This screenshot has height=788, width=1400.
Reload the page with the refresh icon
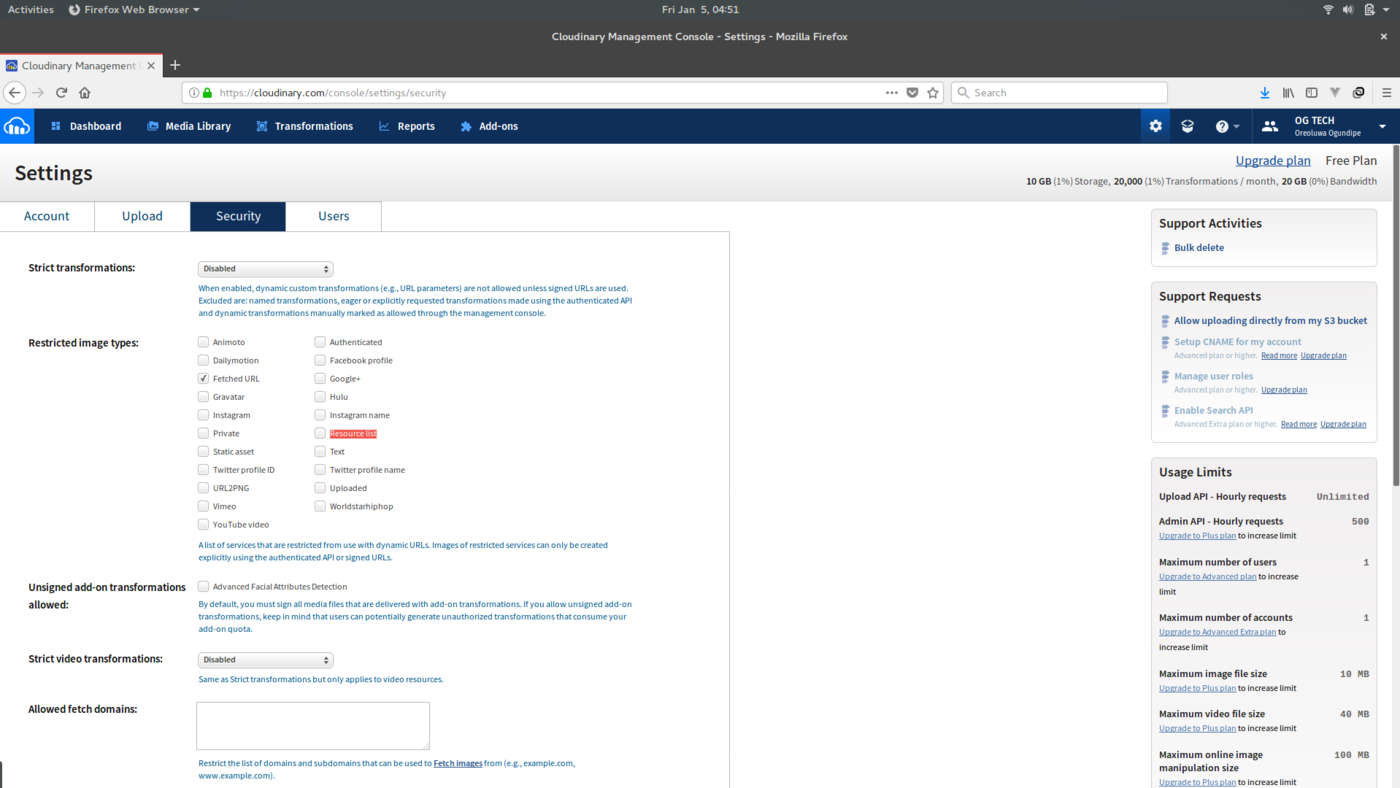pos(60,92)
